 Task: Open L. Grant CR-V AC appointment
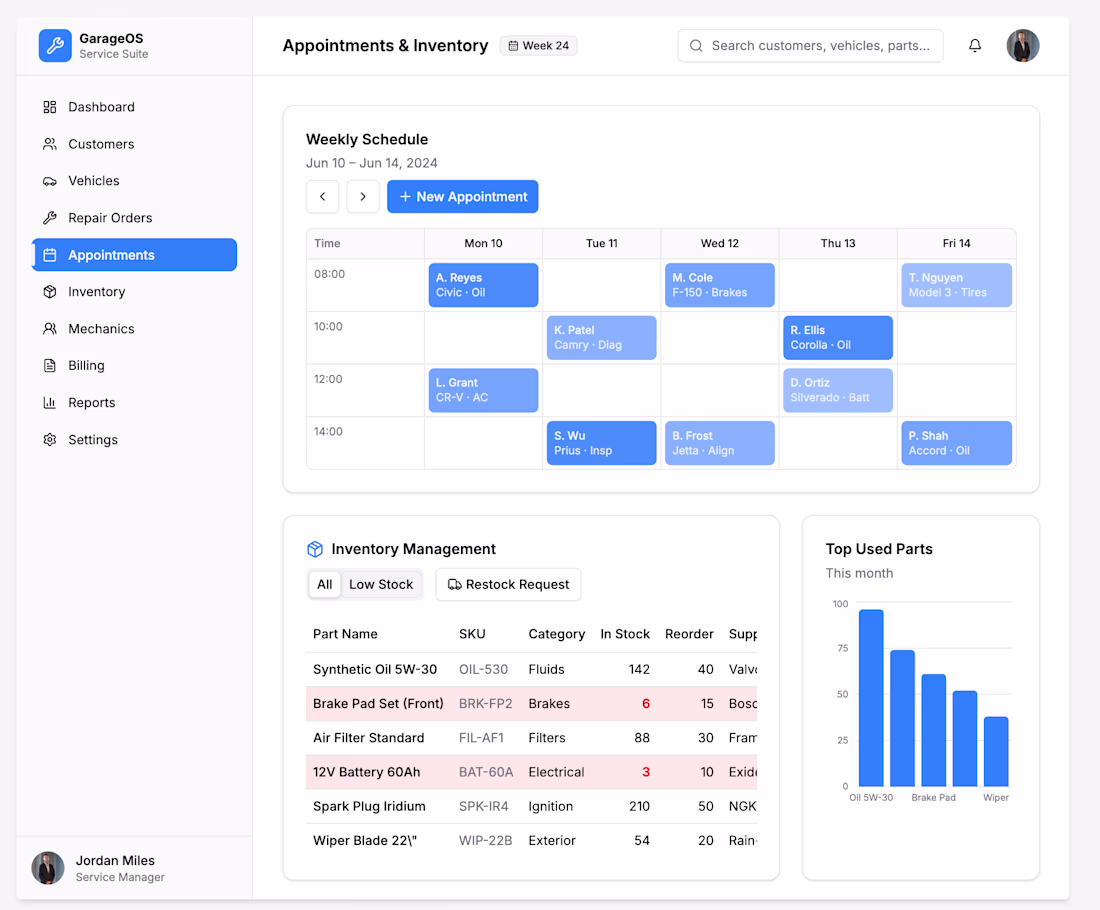[483, 390]
